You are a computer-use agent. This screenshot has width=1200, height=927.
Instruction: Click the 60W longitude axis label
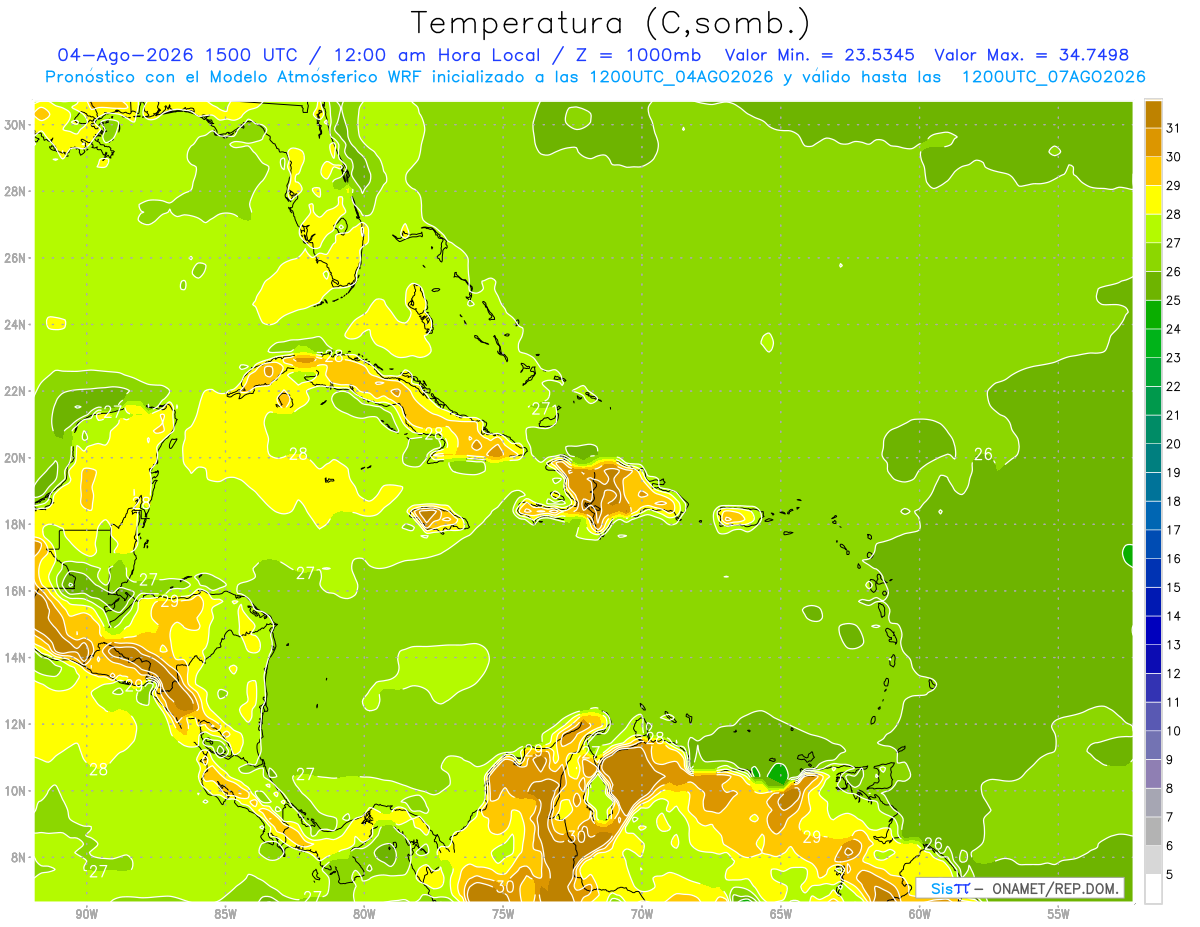(x=920, y=914)
